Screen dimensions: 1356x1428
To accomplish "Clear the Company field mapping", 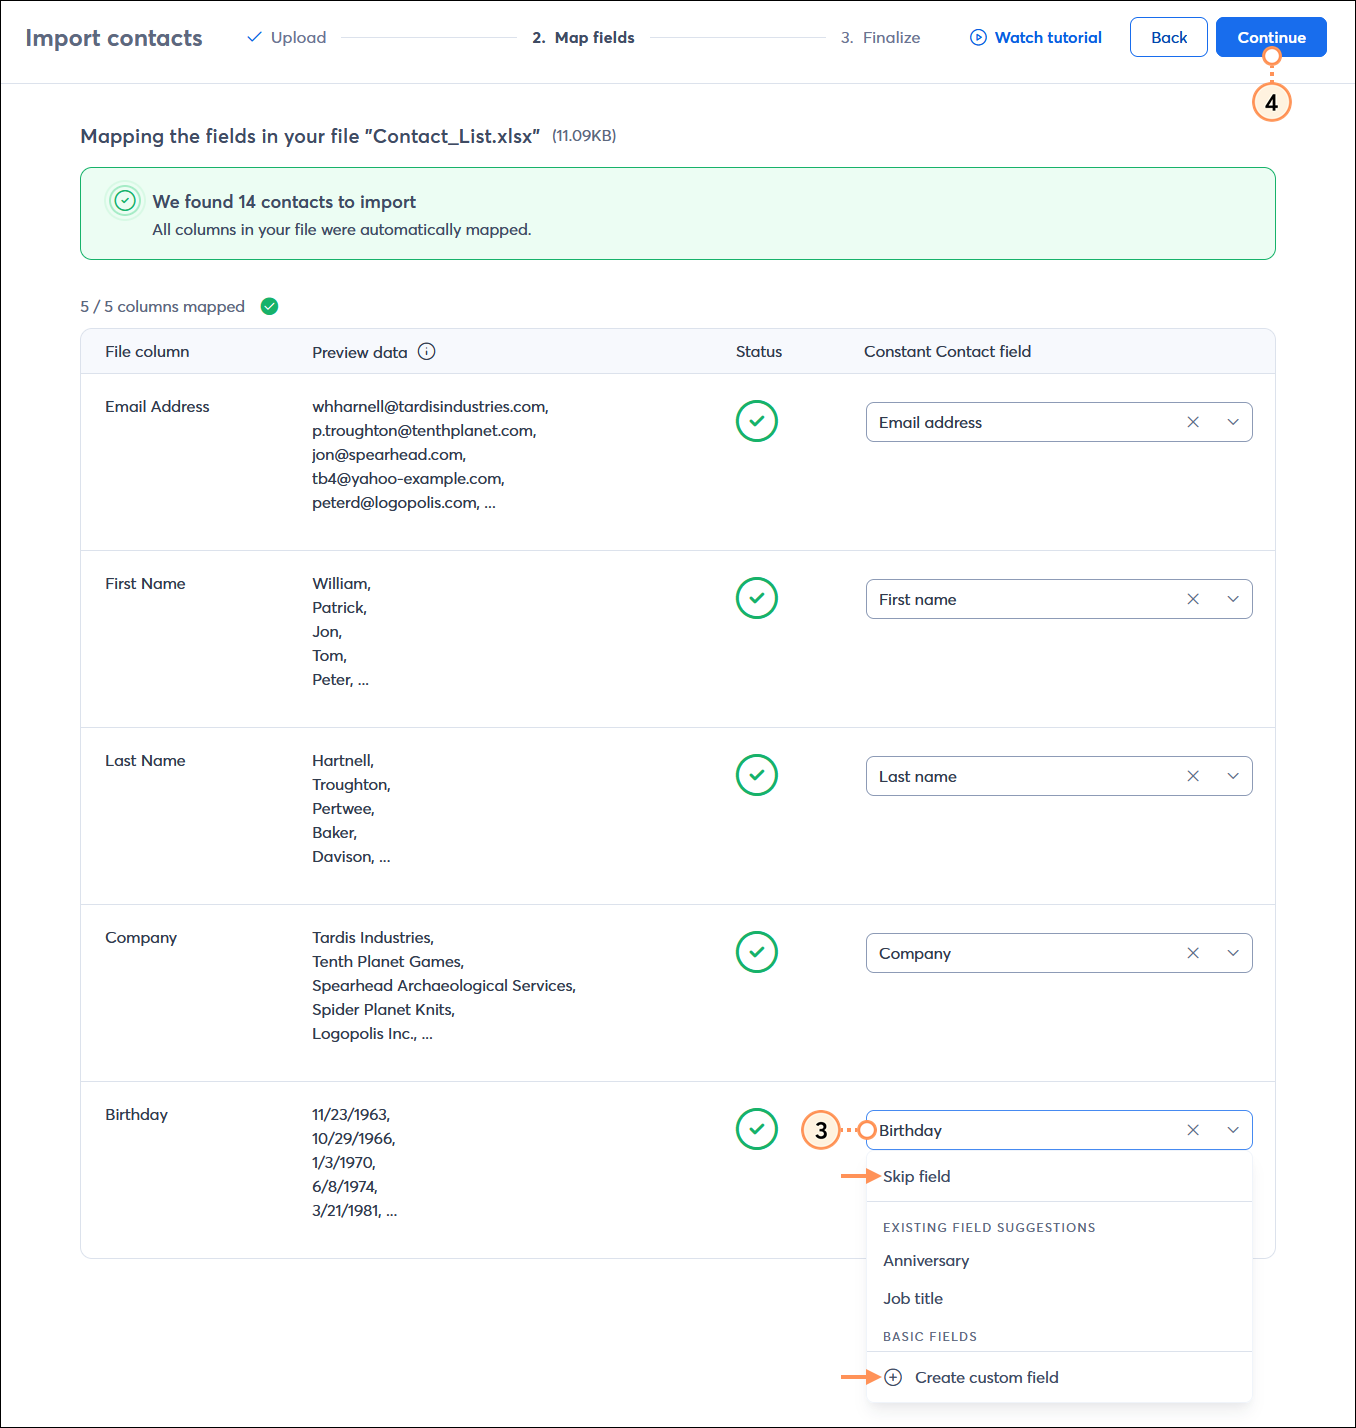I will click(x=1193, y=953).
